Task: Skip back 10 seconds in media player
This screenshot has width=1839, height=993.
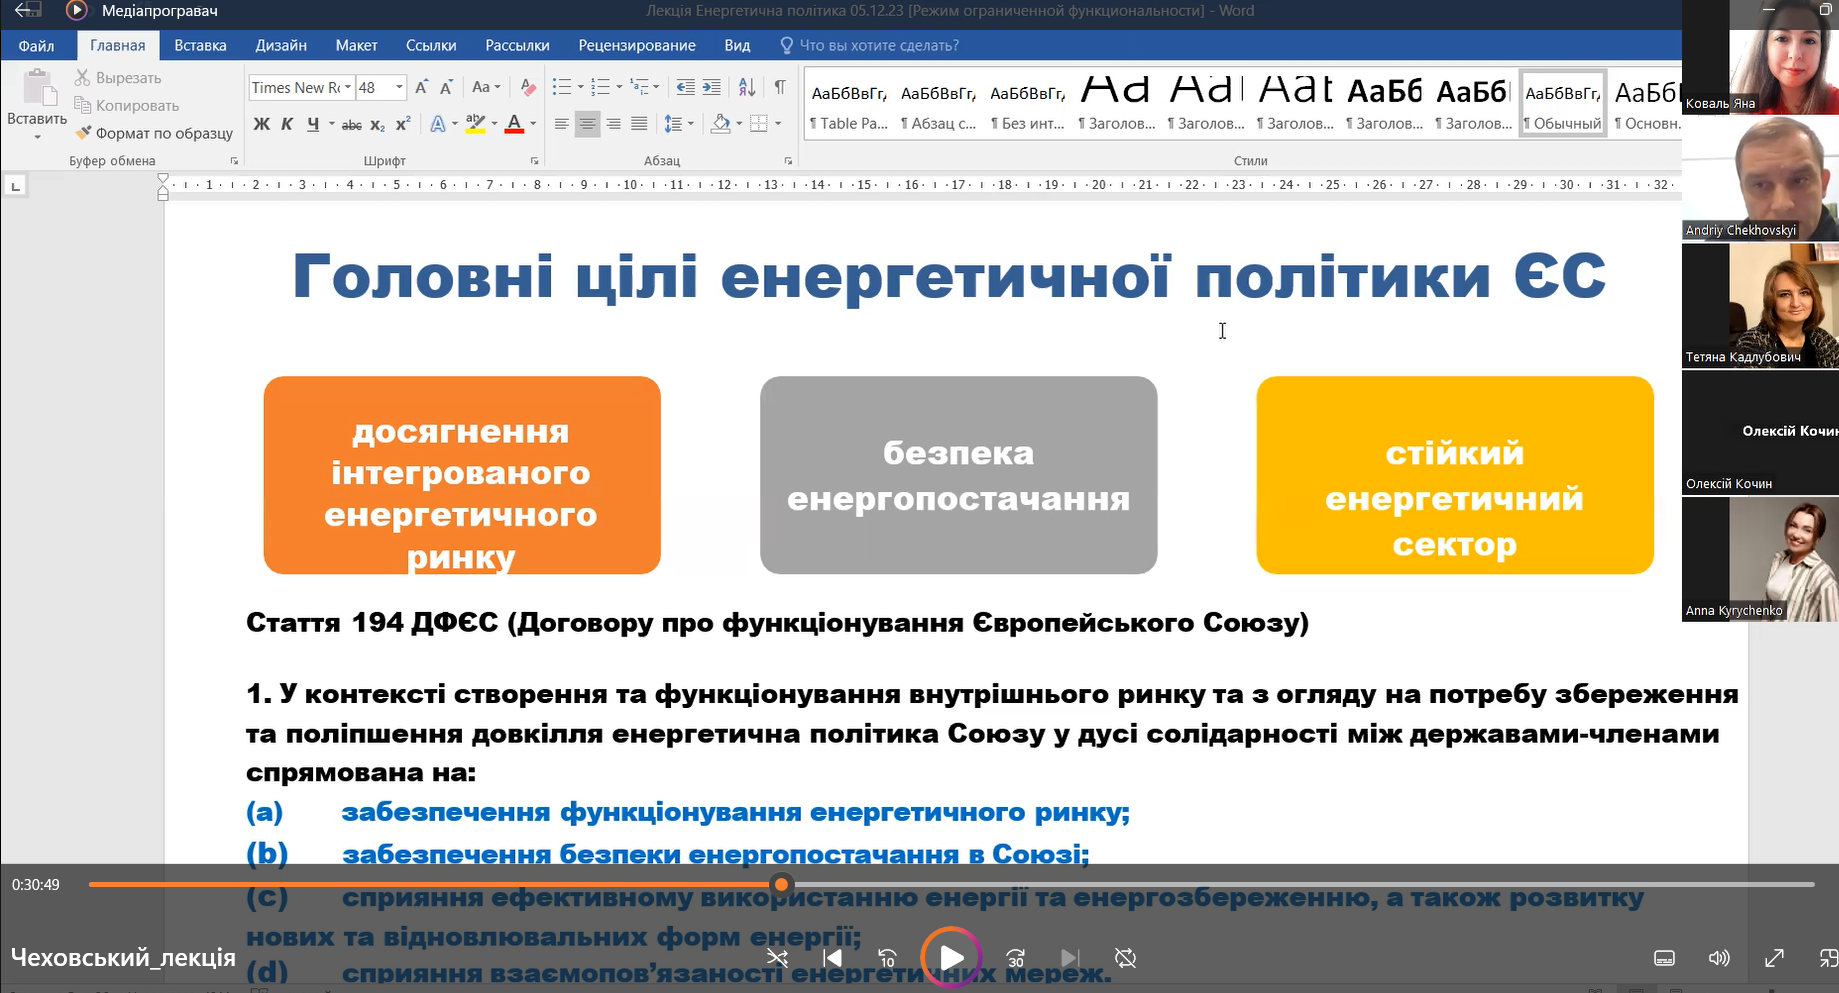Action: click(x=886, y=958)
